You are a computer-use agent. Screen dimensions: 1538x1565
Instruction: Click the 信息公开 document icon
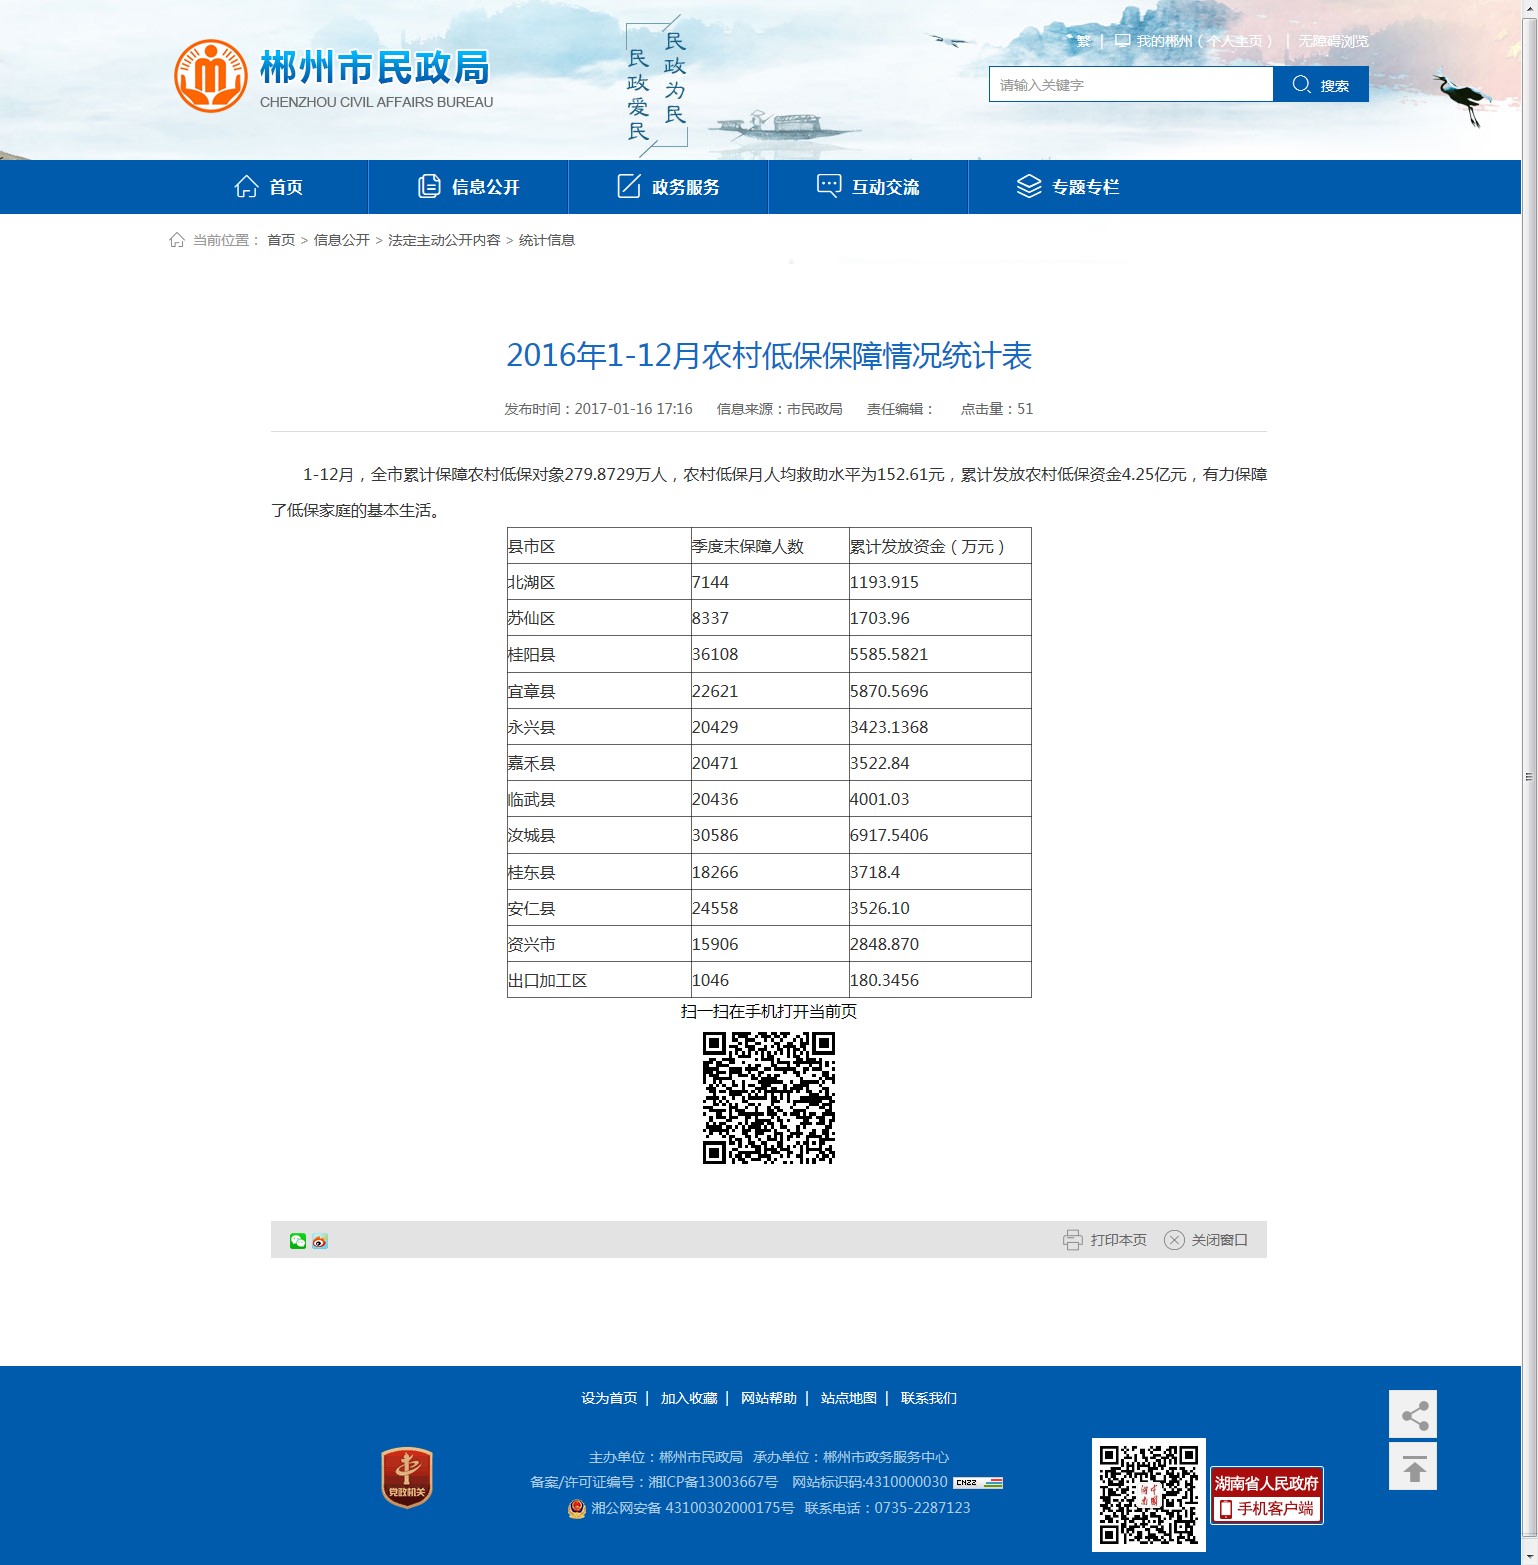(429, 187)
